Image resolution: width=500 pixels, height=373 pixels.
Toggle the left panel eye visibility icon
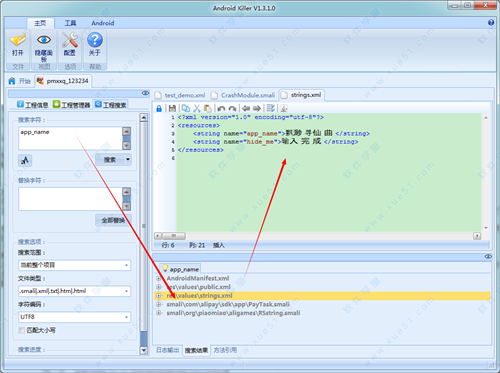tap(145, 93)
